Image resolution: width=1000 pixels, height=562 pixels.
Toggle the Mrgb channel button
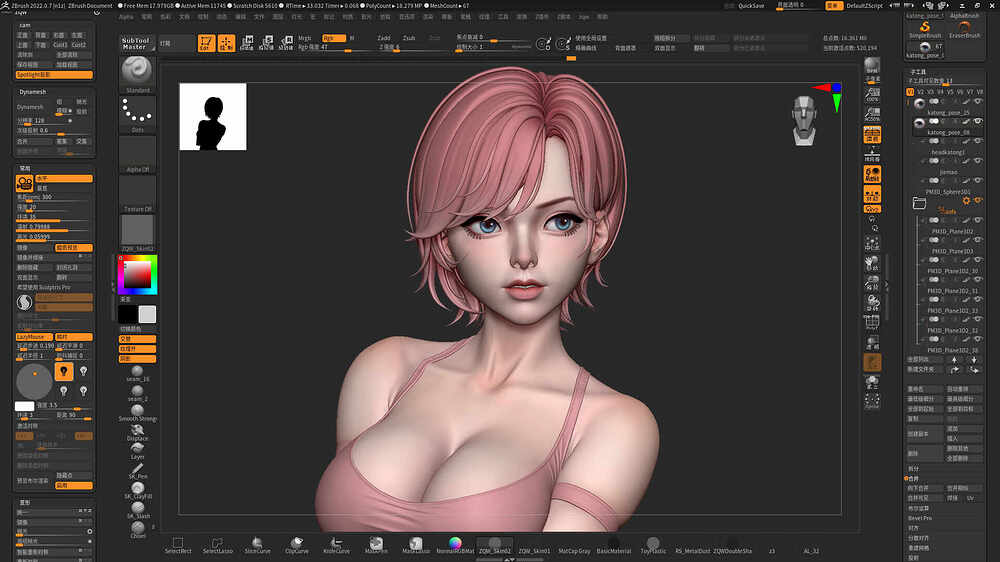click(305, 38)
